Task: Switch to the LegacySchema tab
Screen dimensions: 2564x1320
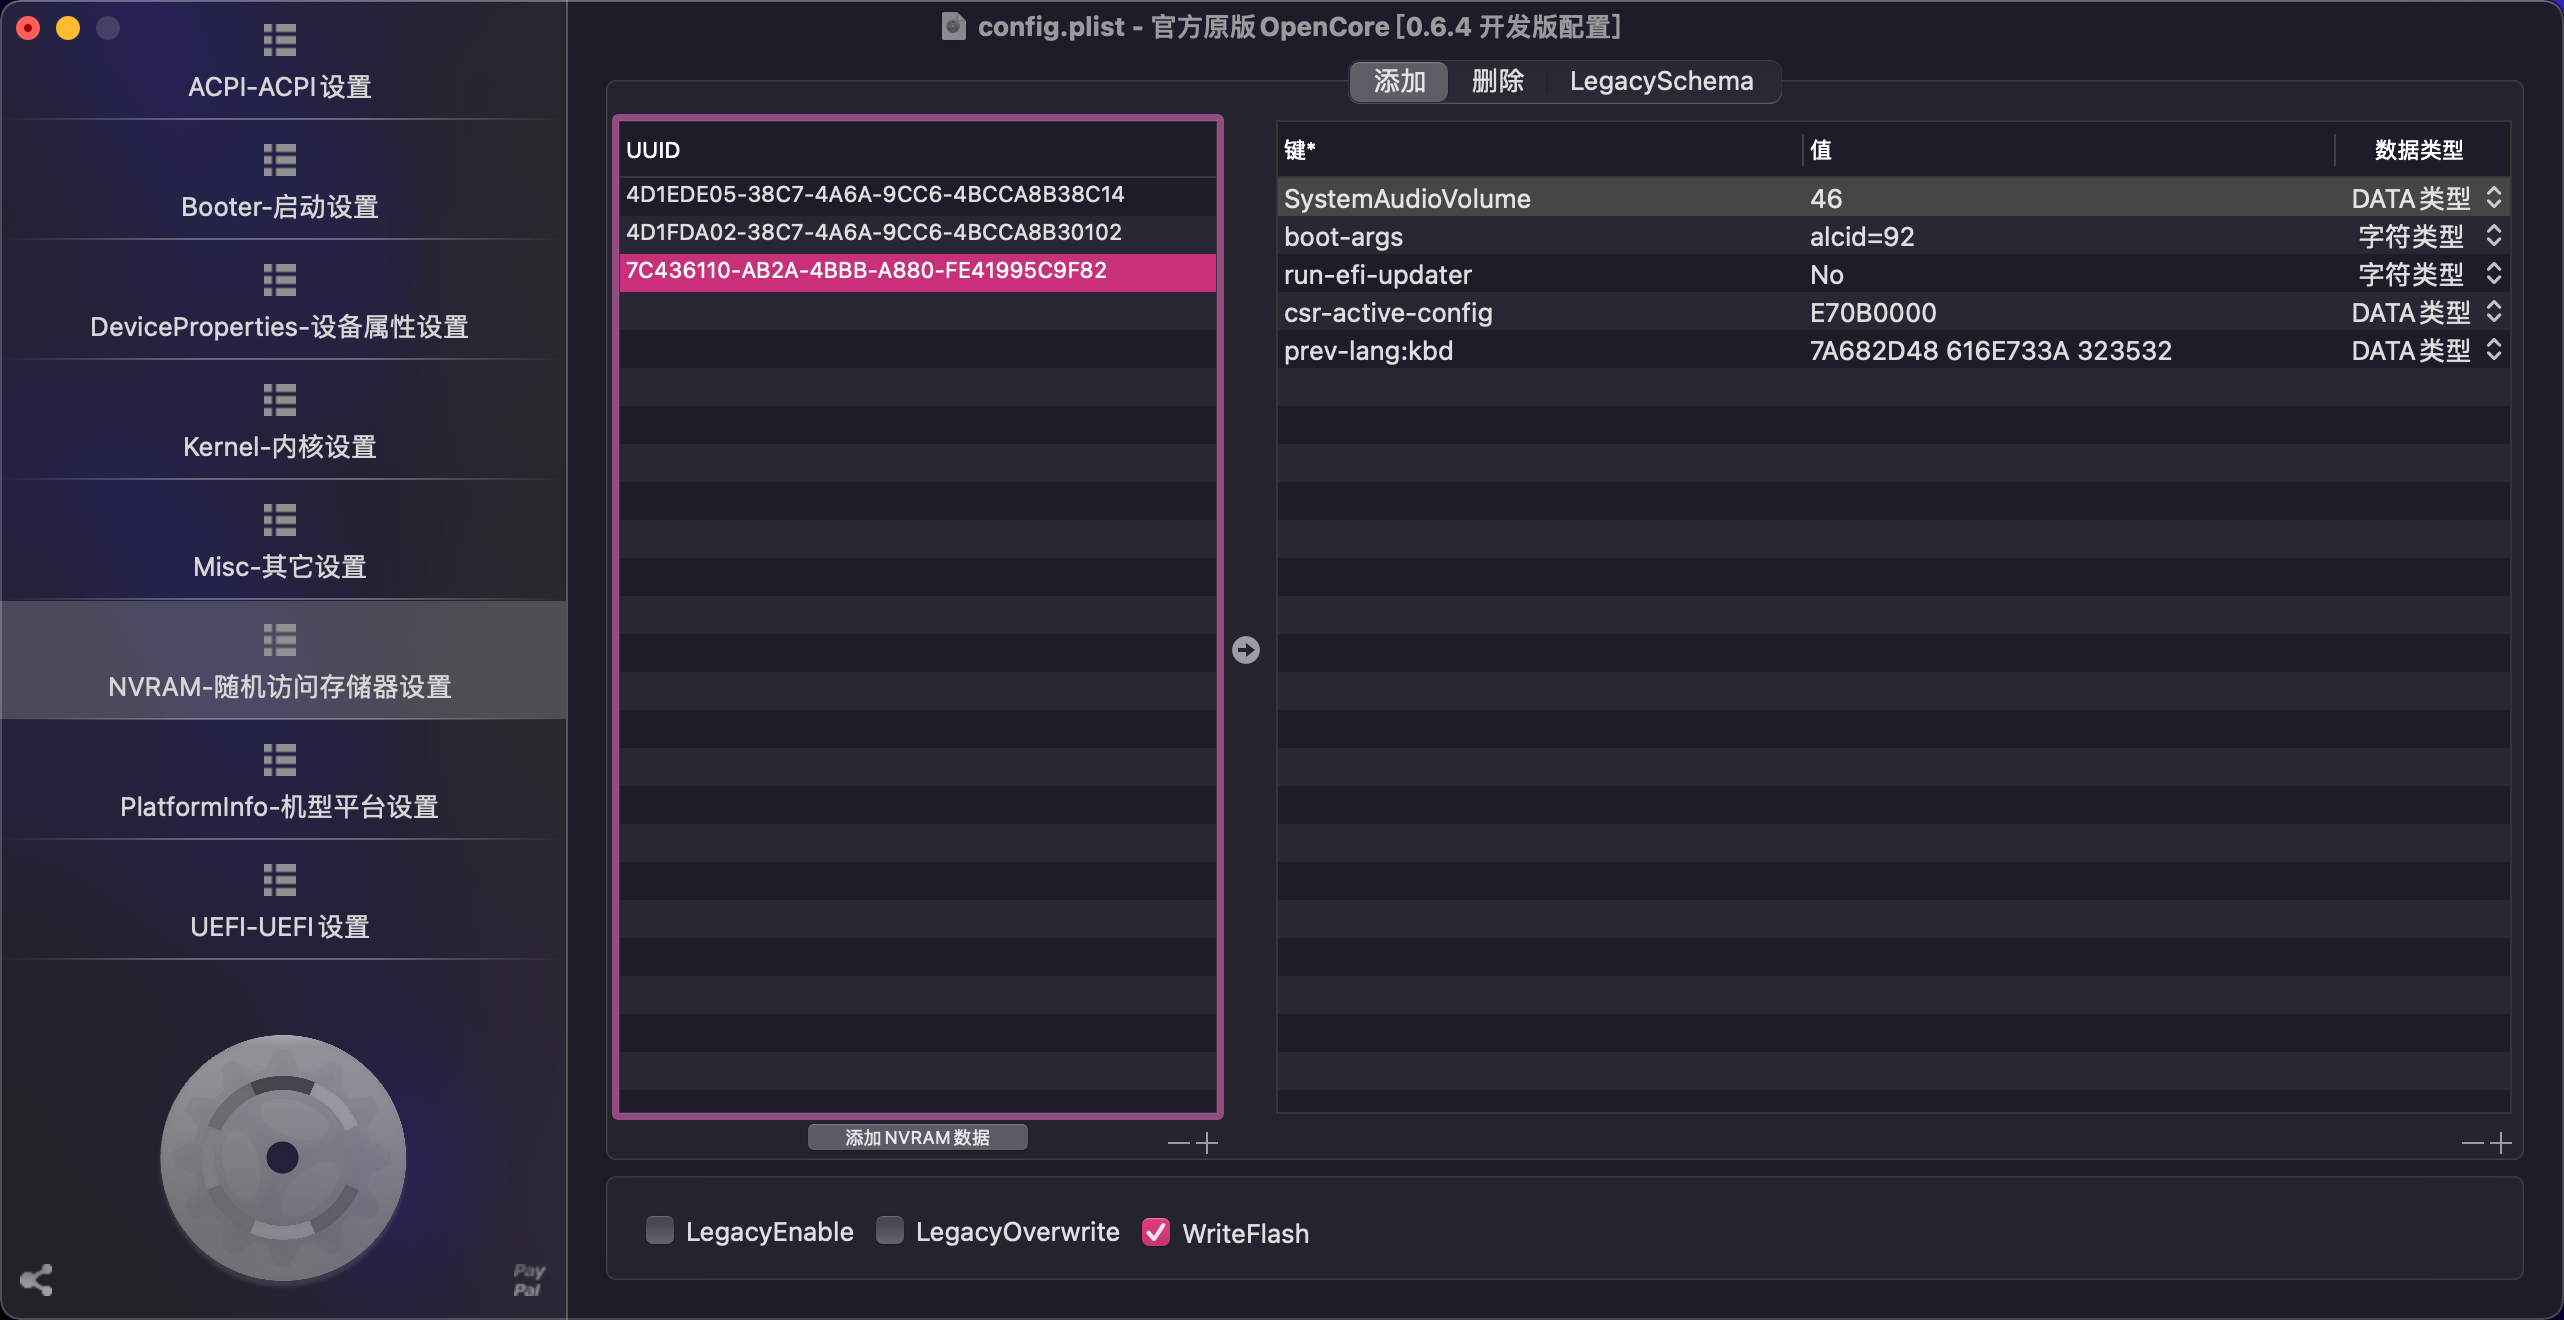Action: [1661, 81]
